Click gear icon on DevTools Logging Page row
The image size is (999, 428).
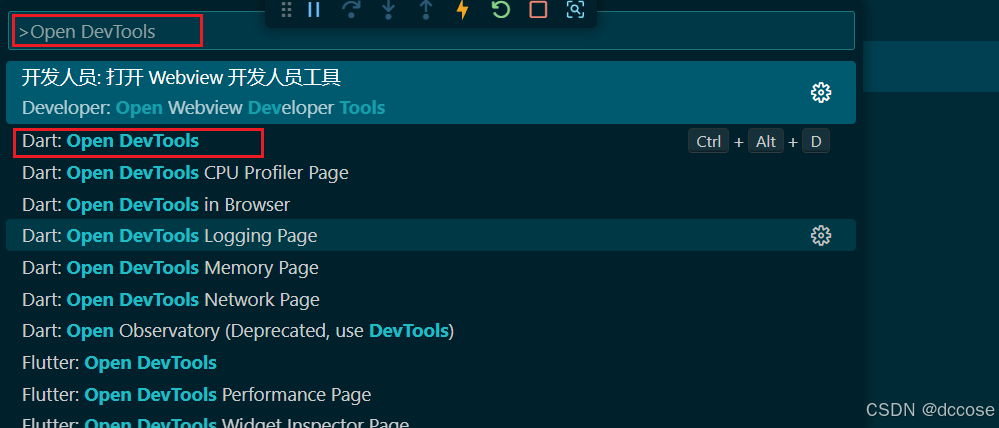click(x=821, y=236)
